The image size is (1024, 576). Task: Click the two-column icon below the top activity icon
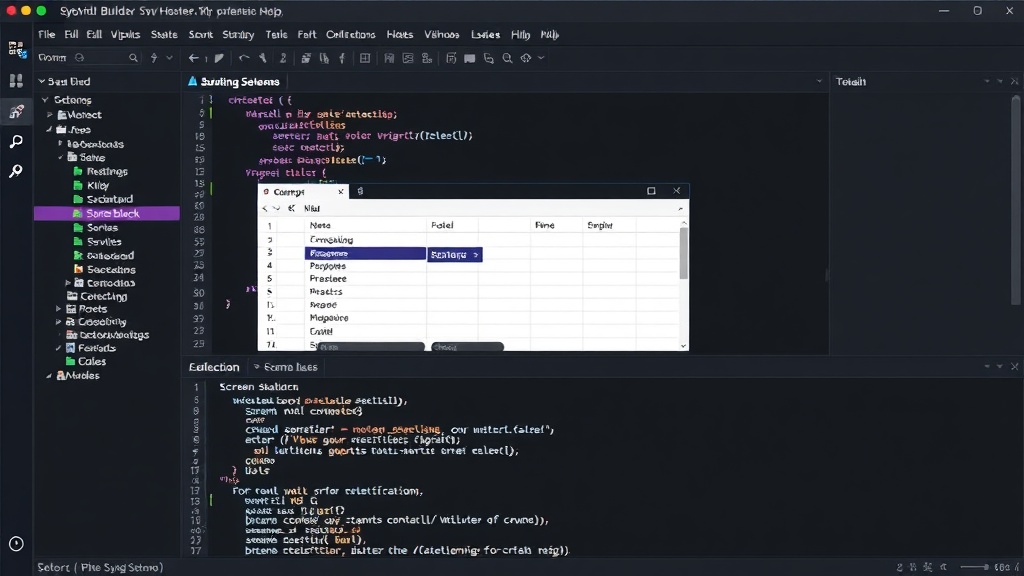pos(16,80)
